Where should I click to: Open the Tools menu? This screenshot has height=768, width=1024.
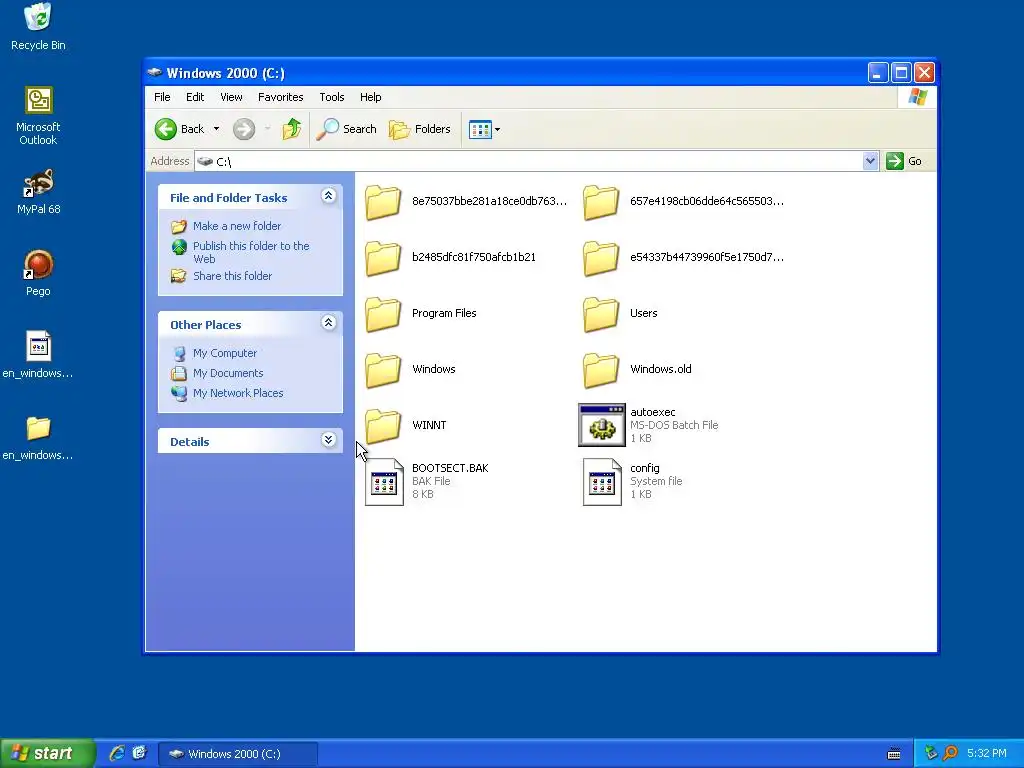point(332,97)
